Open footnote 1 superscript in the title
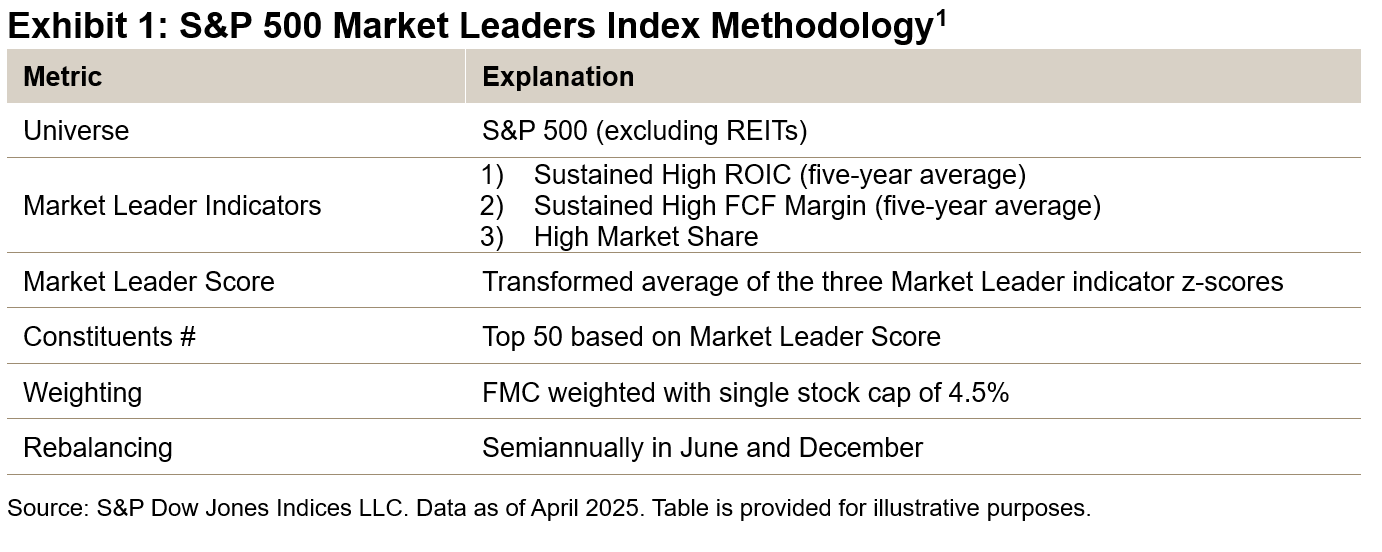 [938, 17]
